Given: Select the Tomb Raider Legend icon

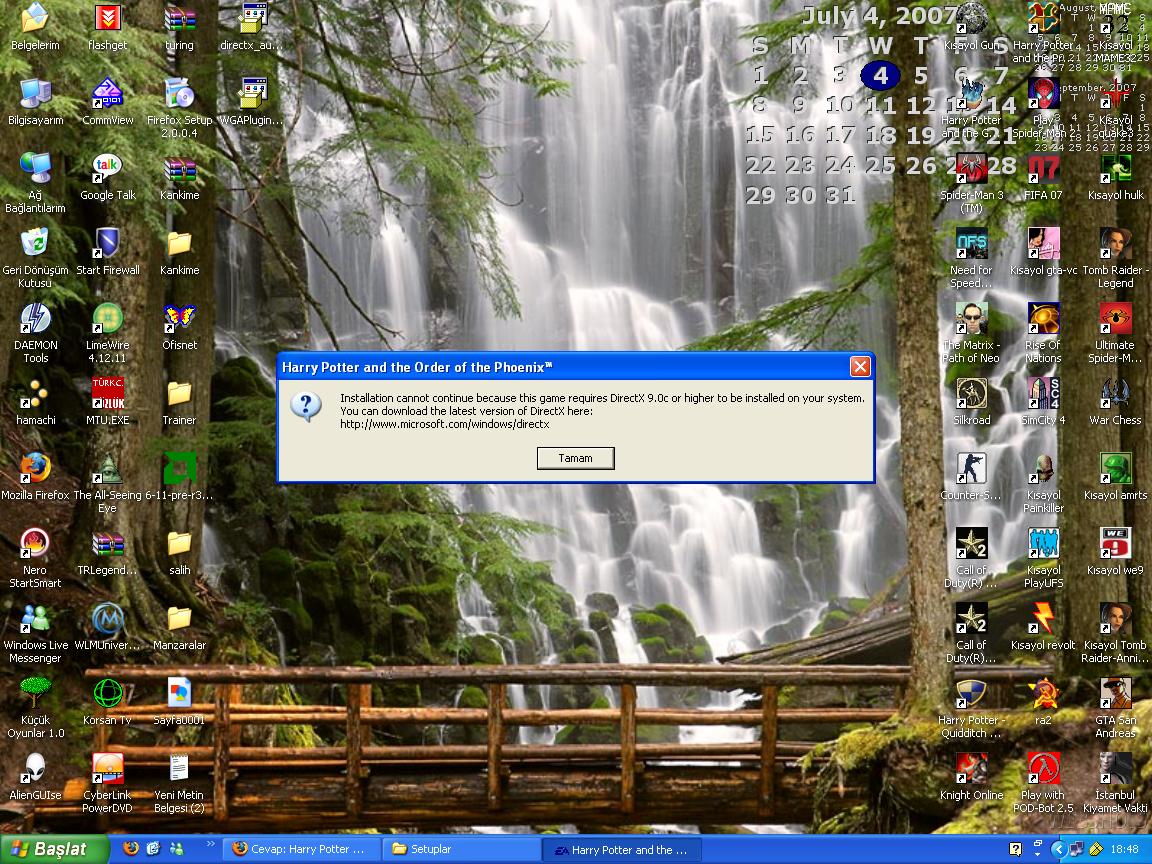Looking at the screenshot, I should point(1115,258).
